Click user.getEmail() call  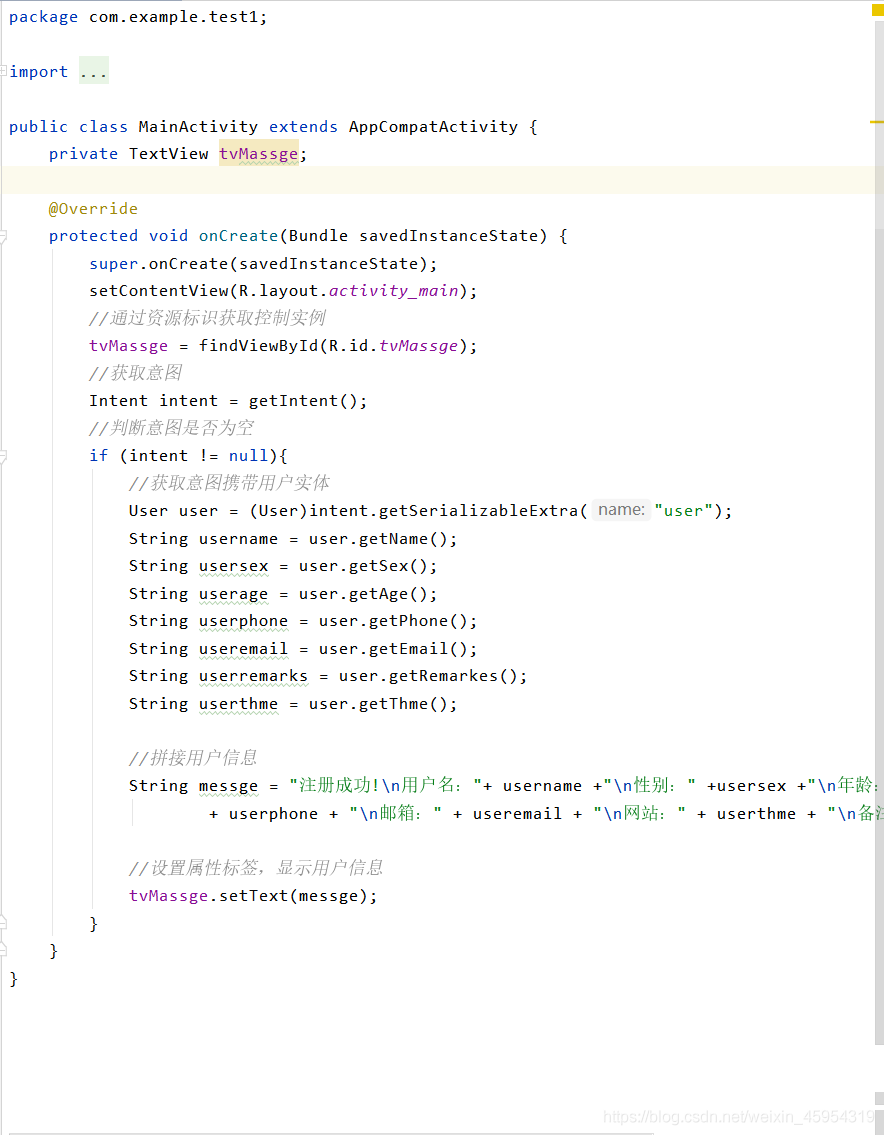click(392, 649)
